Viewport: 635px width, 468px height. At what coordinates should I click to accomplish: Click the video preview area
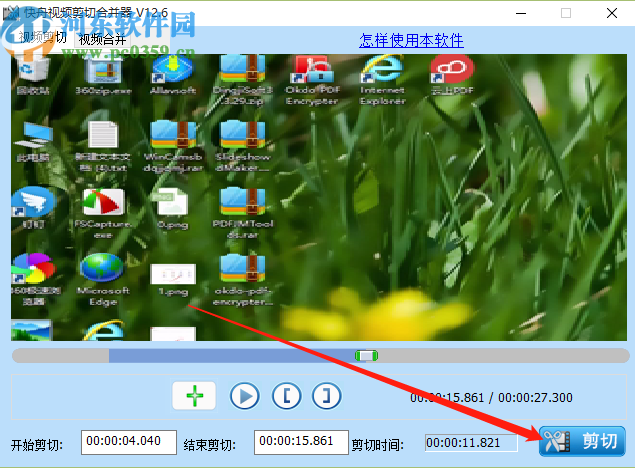point(319,197)
